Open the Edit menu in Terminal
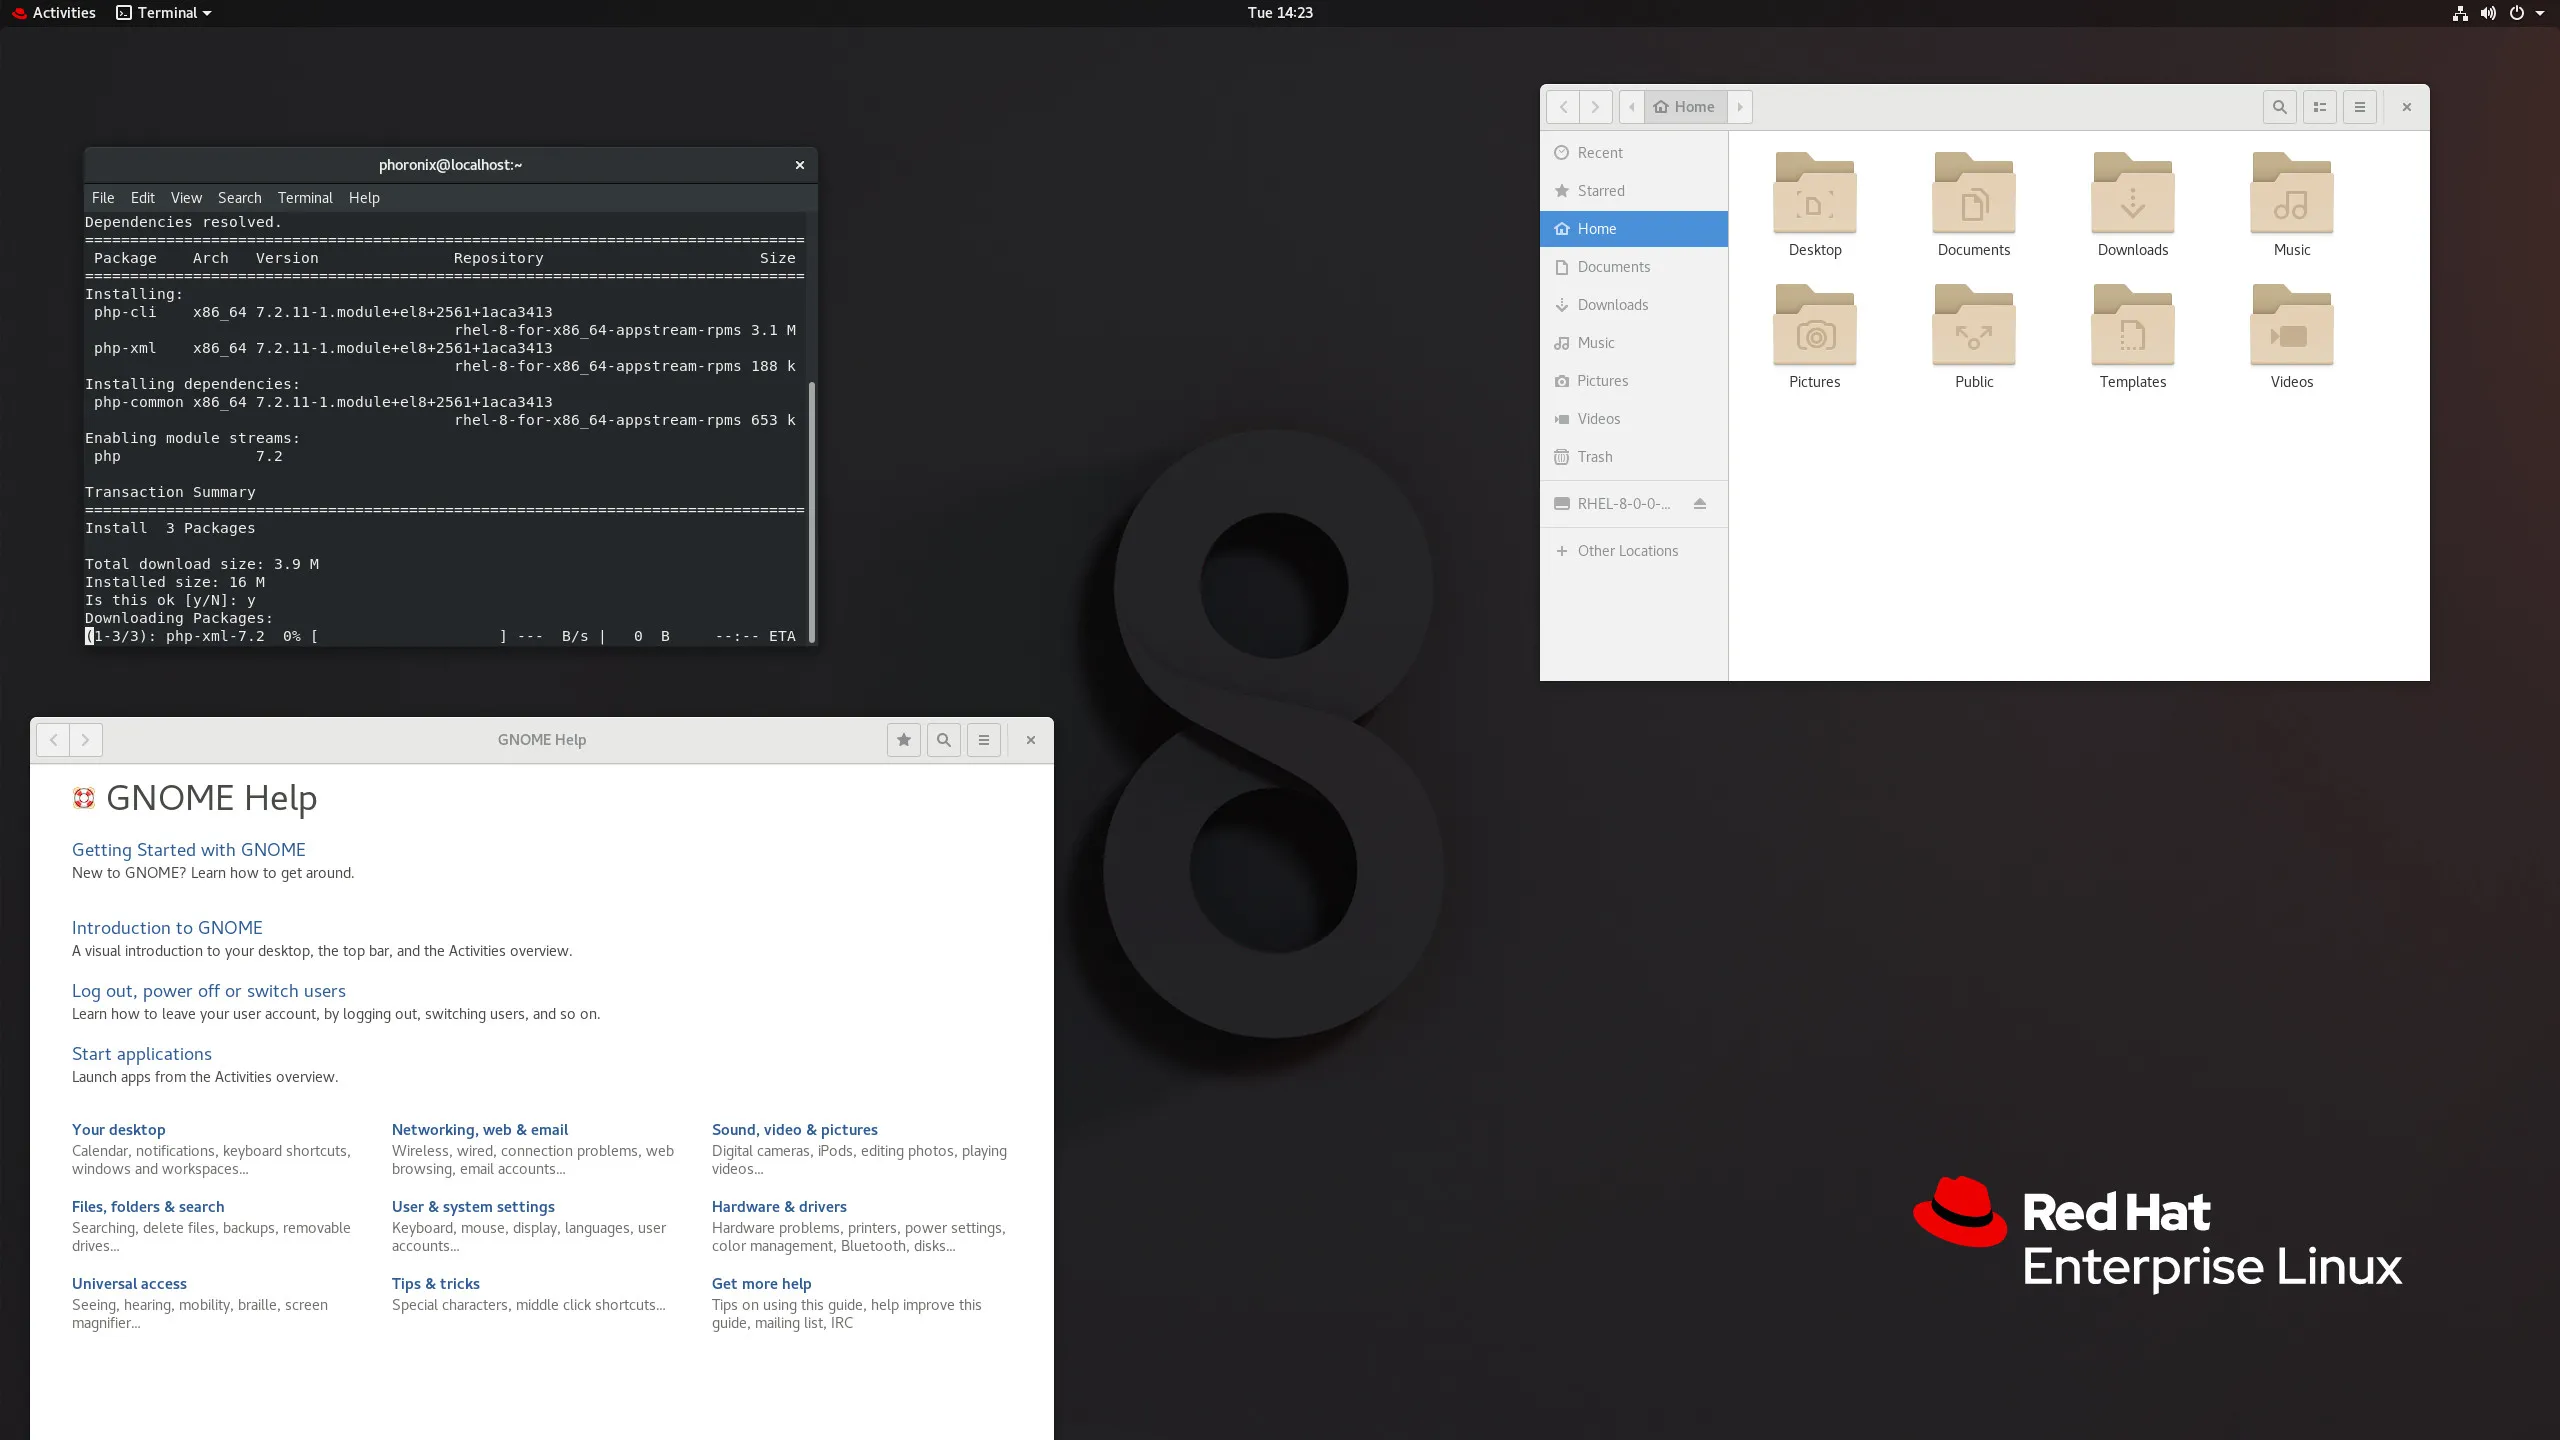This screenshot has width=2560, height=1440. click(142, 198)
